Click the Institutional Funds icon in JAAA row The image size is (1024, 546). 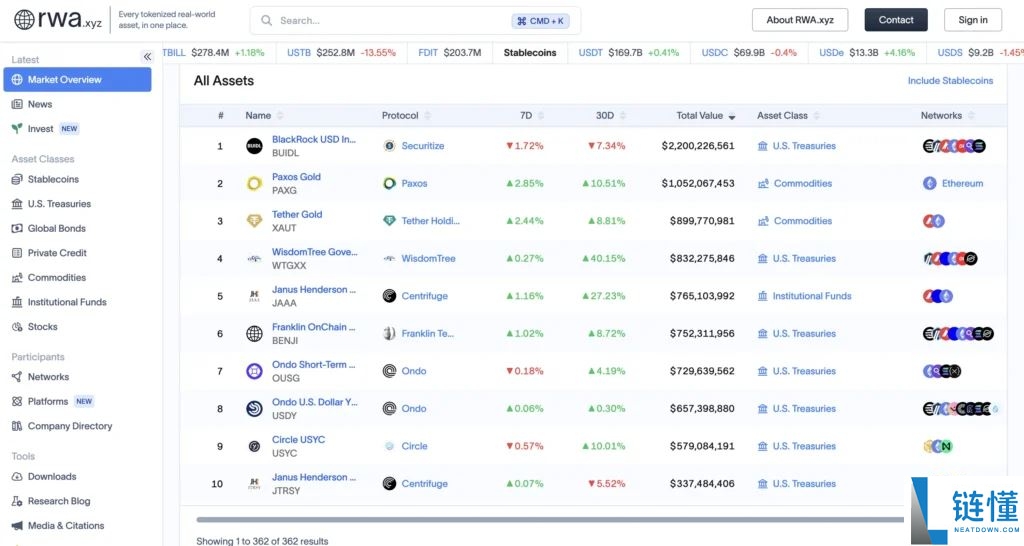(x=762, y=296)
